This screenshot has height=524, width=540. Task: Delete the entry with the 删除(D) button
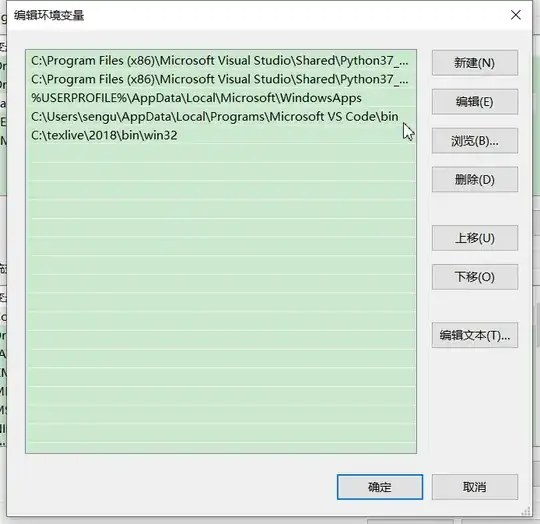pyautogui.click(x=475, y=179)
